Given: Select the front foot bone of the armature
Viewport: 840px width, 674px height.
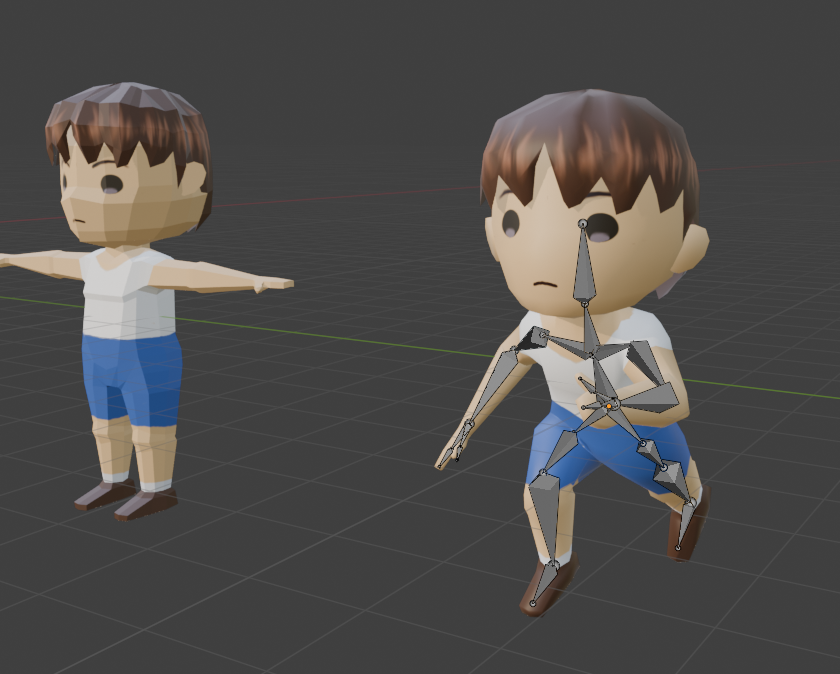Looking at the screenshot, I should click(x=544, y=584).
